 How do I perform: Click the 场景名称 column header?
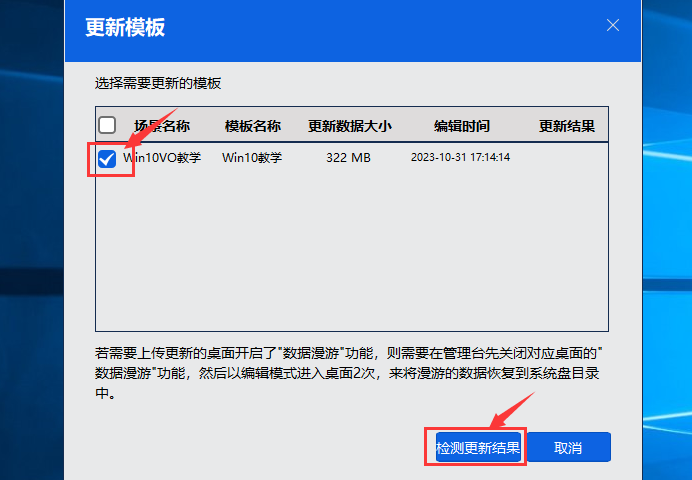(x=162, y=127)
